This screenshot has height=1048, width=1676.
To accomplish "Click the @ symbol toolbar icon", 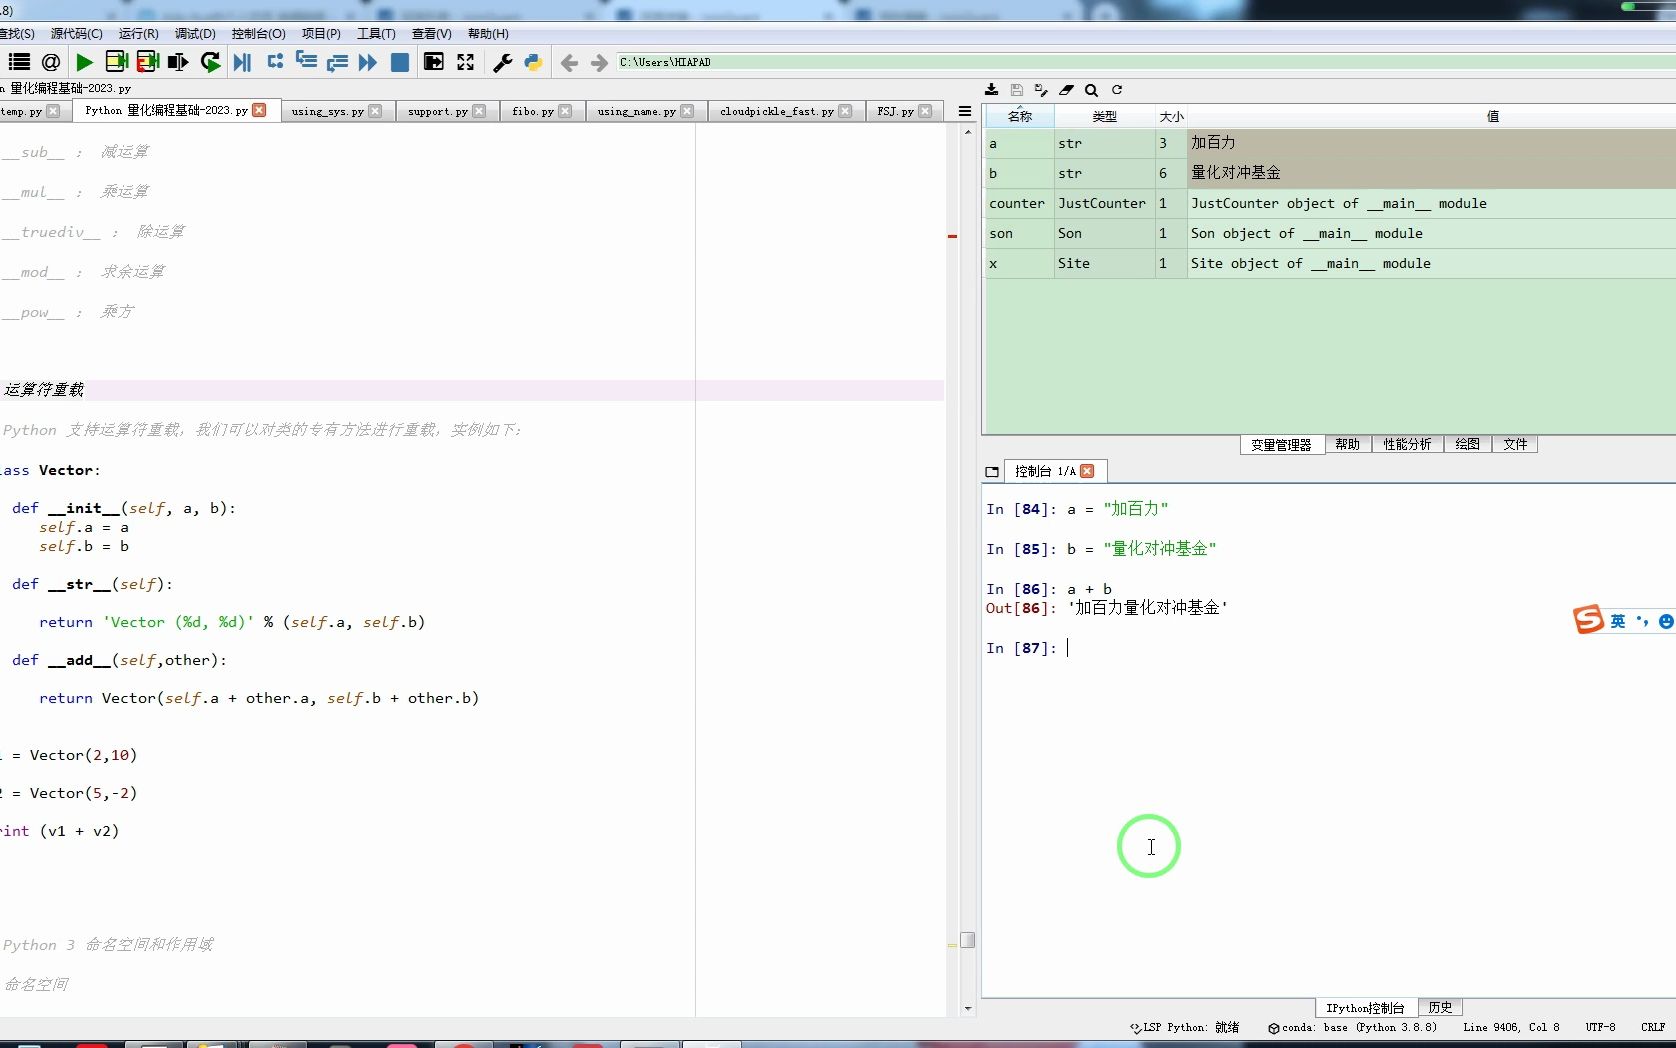I will pyautogui.click(x=51, y=62).
